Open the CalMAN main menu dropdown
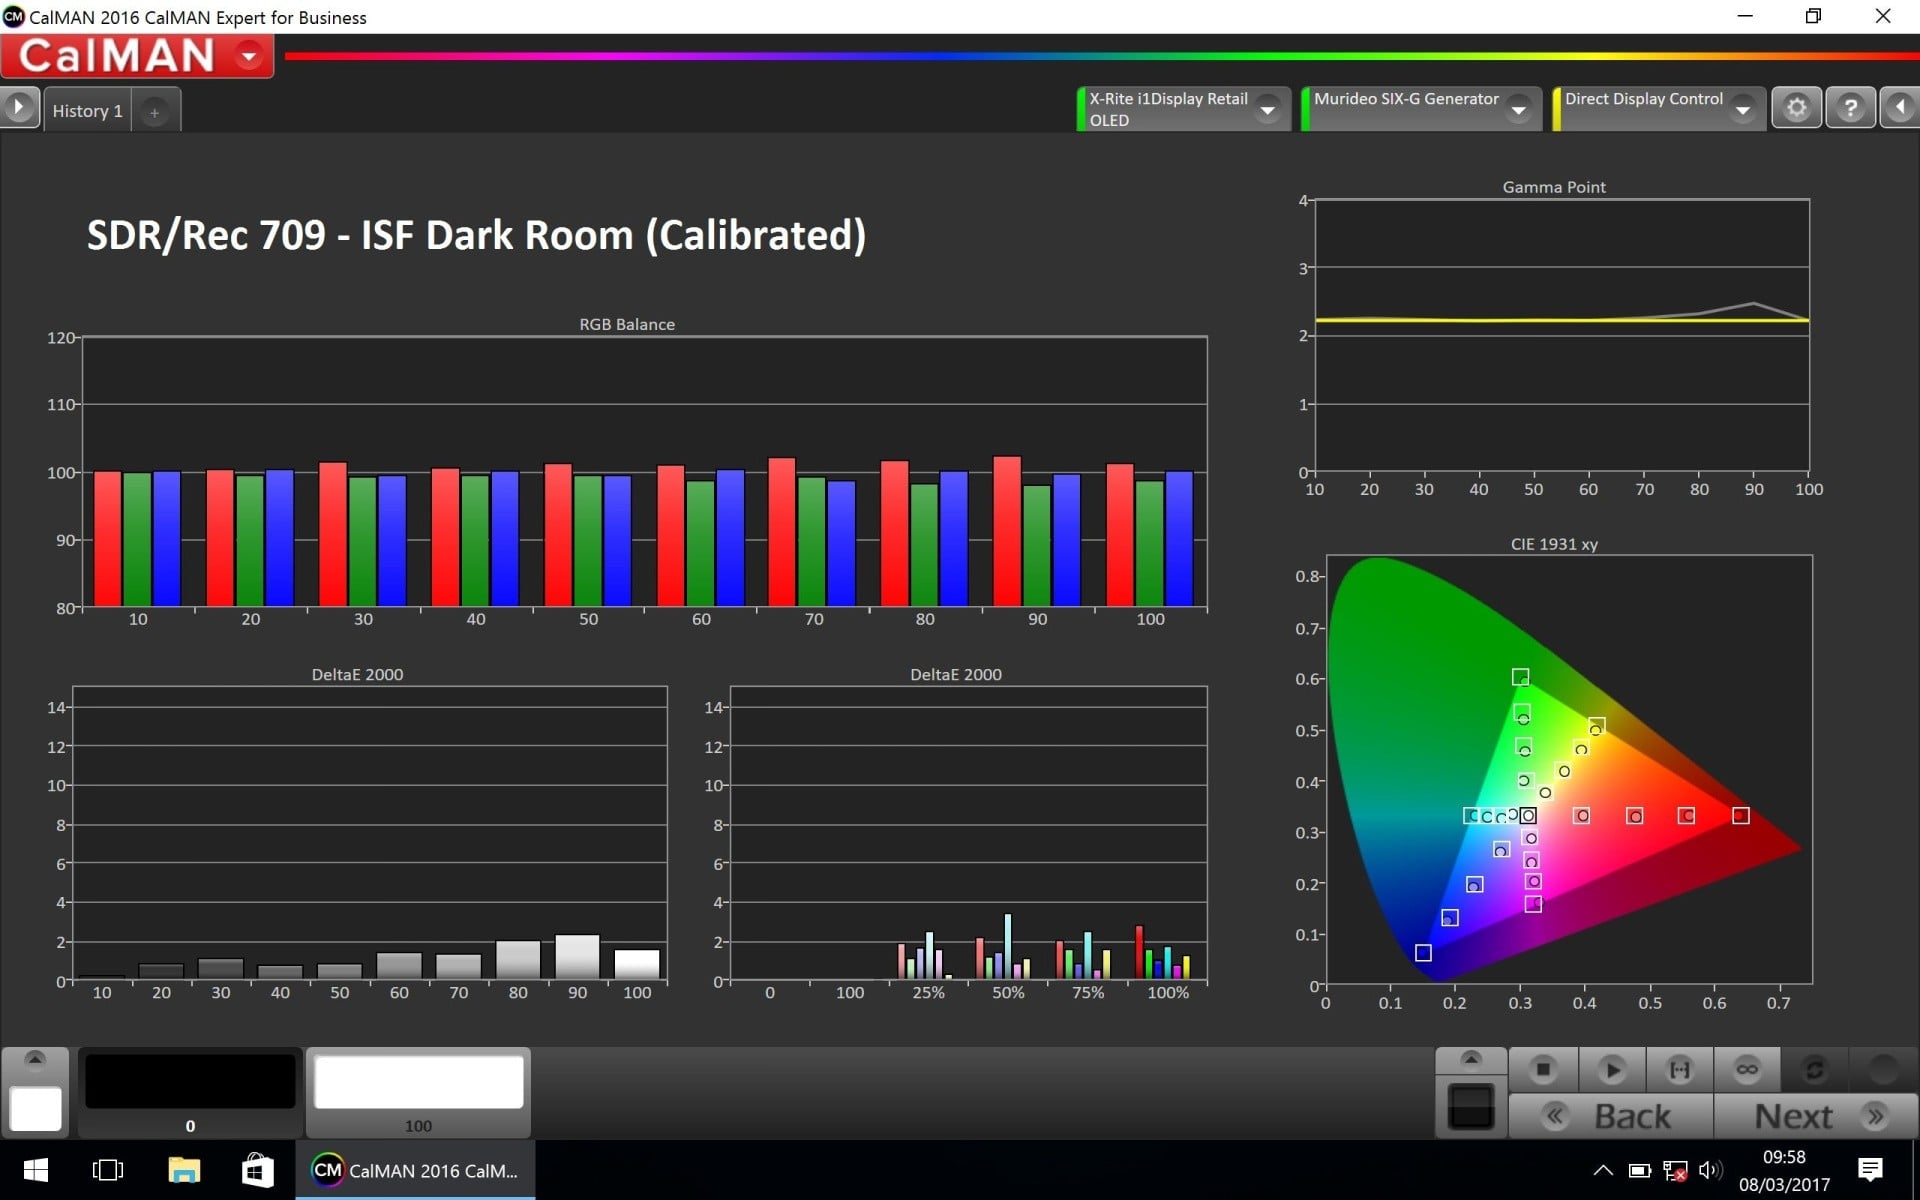Image resolution: width=1920 pixels, height=1200 pixels. pos(249,56)
